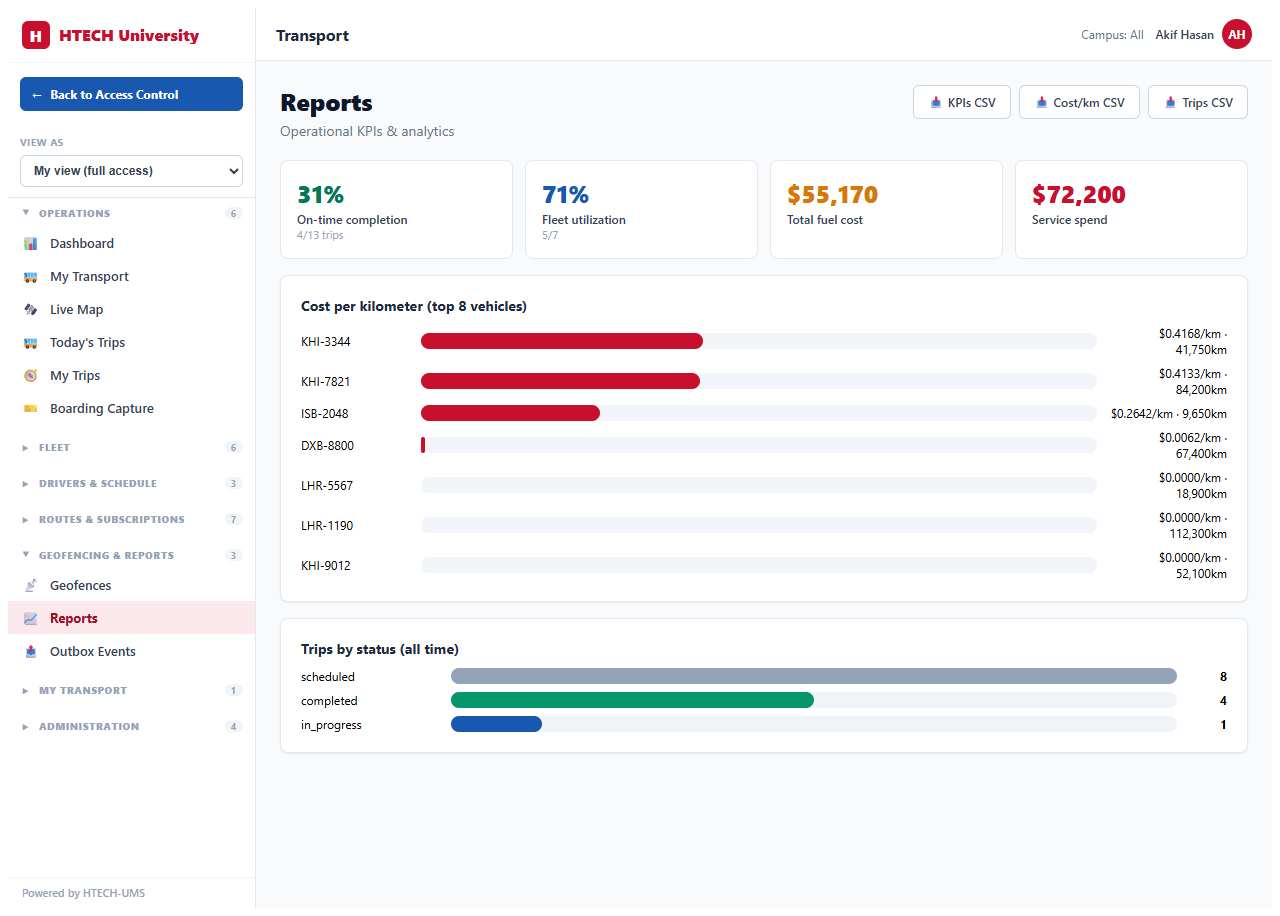Export Cost/km CSV
The width and height of the screenshot is (1280, 916).
(1079, 102)
